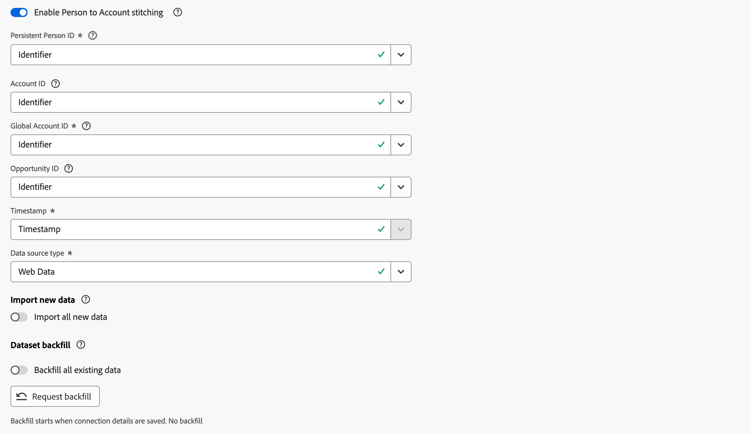
Task: Show help for Dataset backfill
Action: (81, 345)
